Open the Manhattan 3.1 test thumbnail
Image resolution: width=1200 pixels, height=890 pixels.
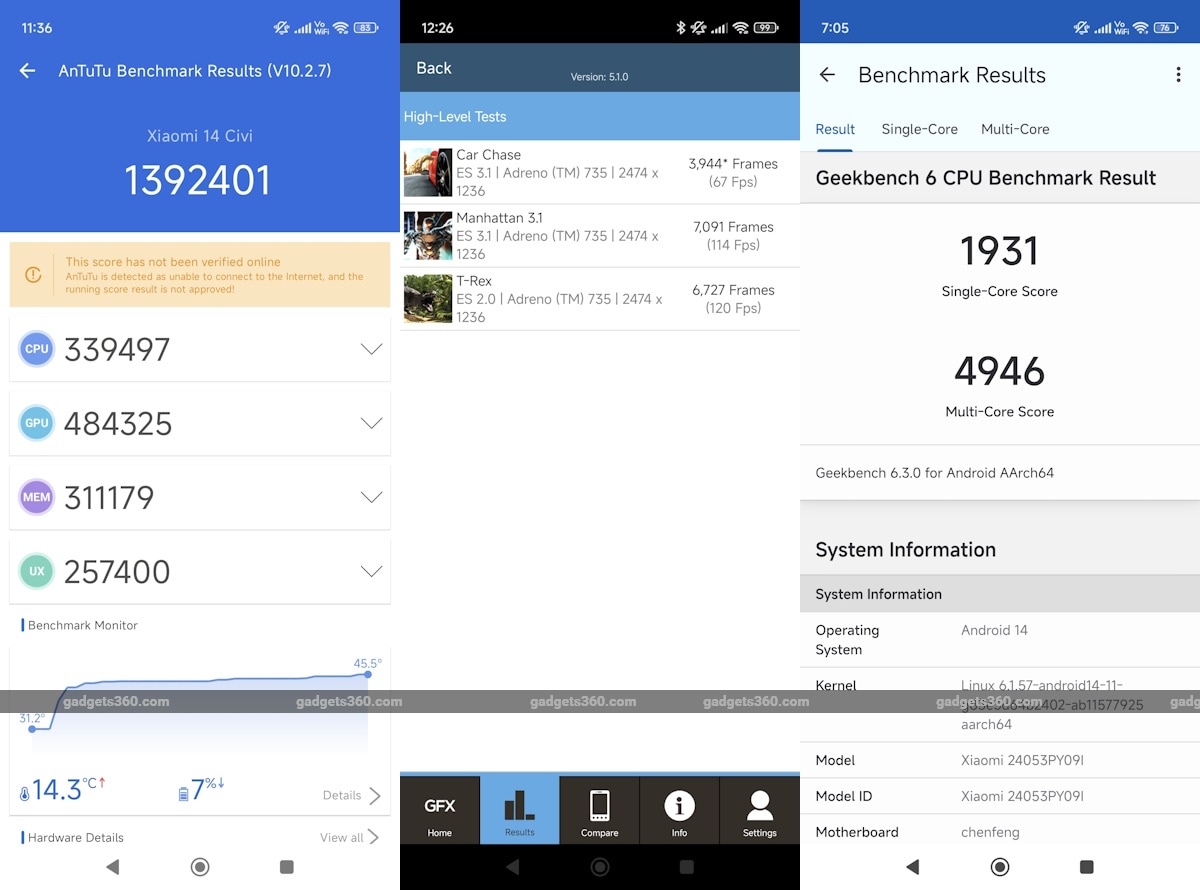[427, 235]
